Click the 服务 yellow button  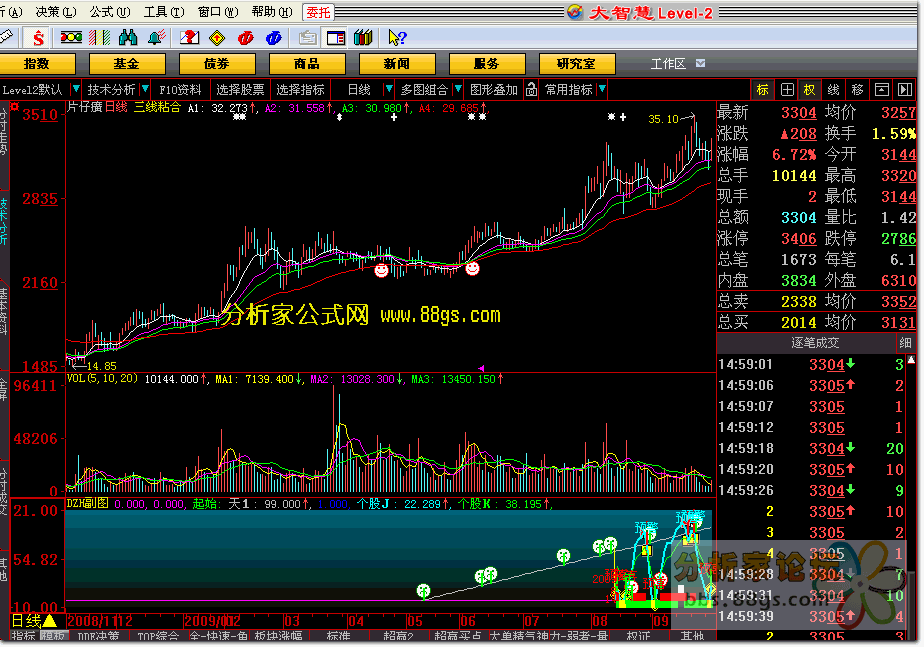coord(487,64)
